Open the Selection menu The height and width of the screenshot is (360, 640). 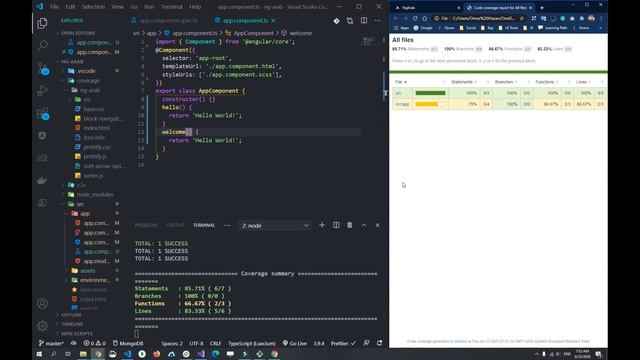(93, 7)
